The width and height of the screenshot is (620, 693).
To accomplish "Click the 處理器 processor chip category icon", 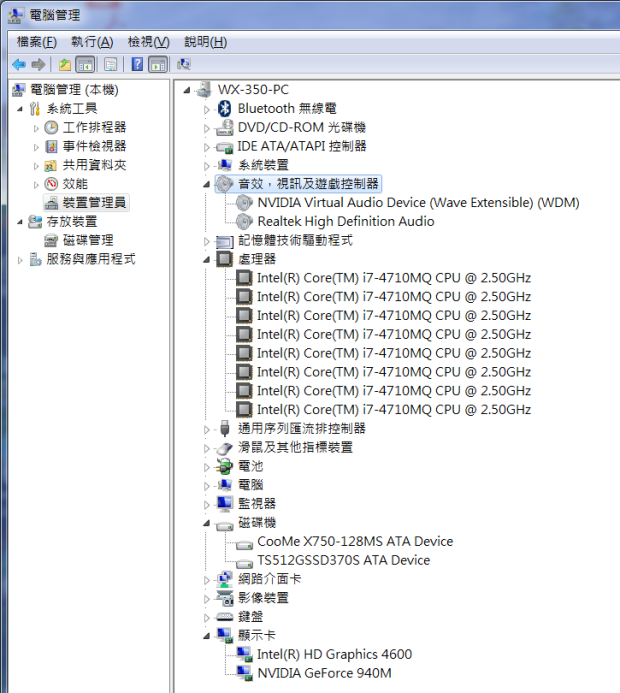I will coord(224,259).
